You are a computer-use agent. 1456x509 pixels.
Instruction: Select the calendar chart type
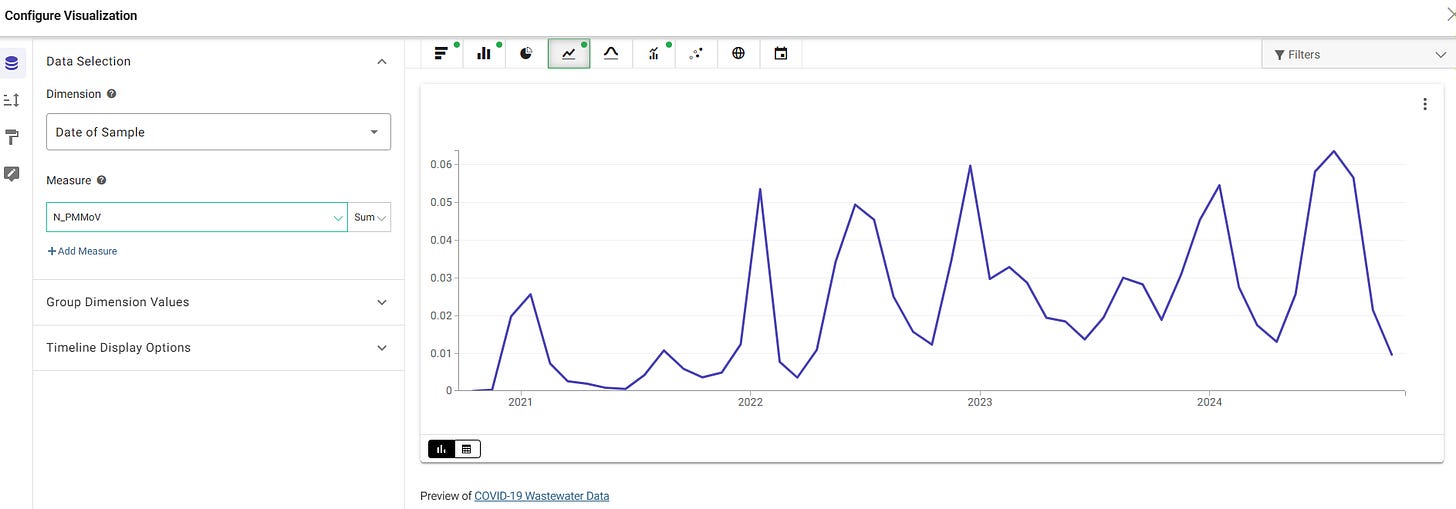pyautogui.click(x=781, y=54)
